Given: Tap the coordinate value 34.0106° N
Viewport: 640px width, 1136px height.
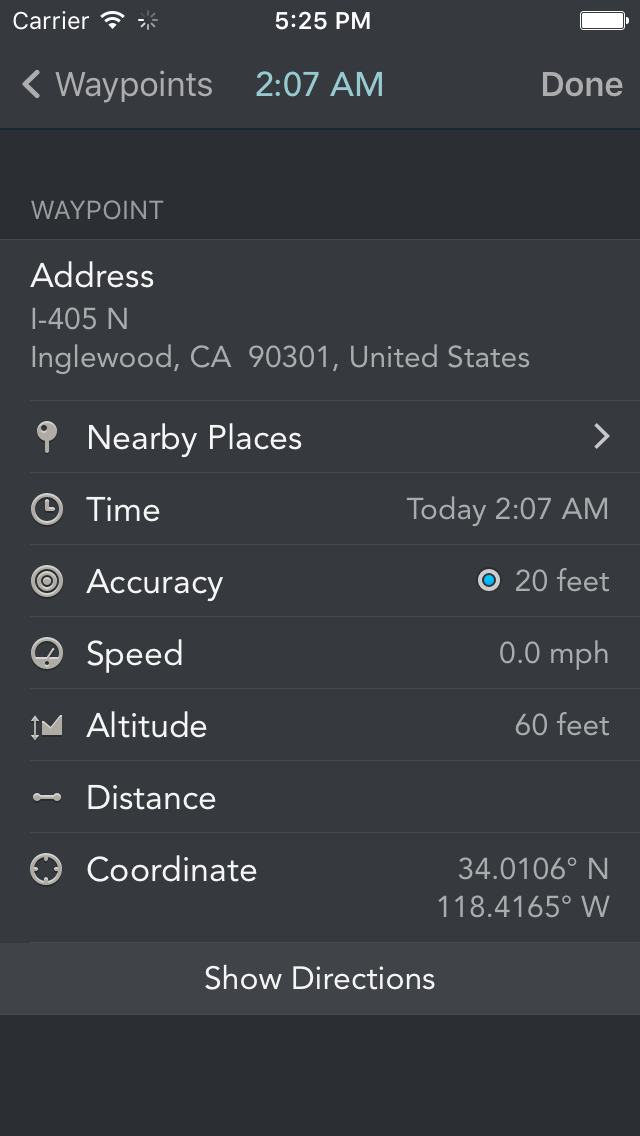Looking at the screenshot, I should point(533,869).
